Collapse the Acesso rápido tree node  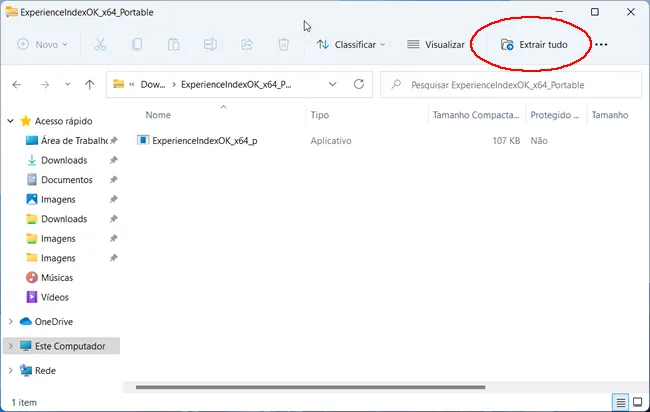[10, 121]
